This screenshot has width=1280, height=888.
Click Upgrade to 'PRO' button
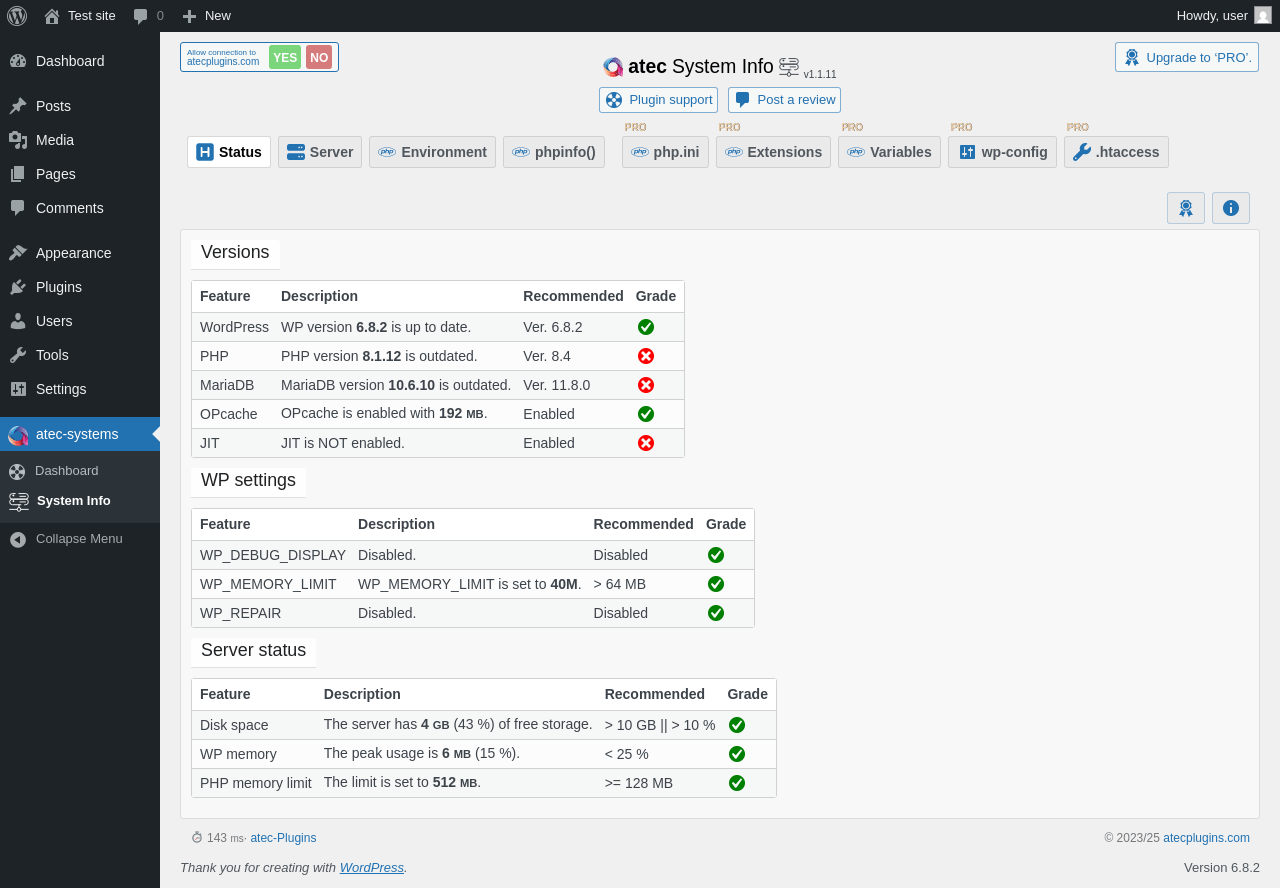tap(1187, 57)
